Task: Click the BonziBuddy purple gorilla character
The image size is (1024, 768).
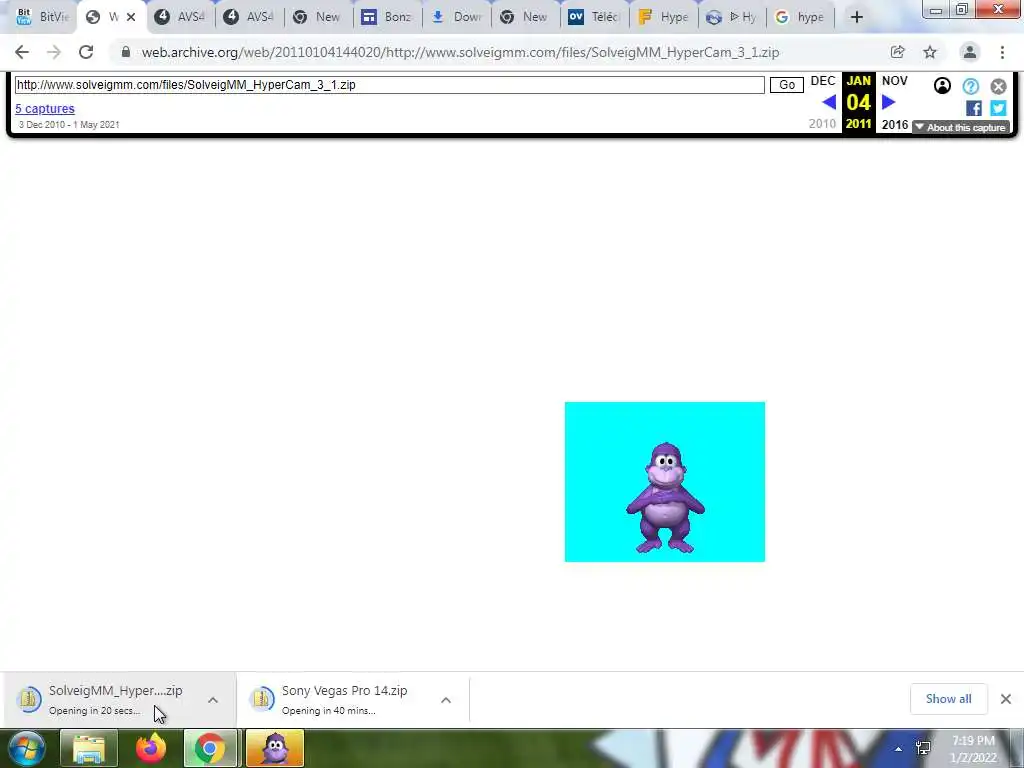Action: [x=665, y=498]
